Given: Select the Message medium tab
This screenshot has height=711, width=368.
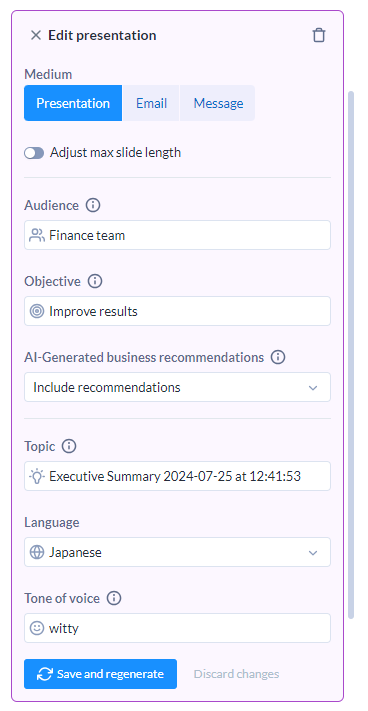Looking at the screenshot, I should (218, 103).
